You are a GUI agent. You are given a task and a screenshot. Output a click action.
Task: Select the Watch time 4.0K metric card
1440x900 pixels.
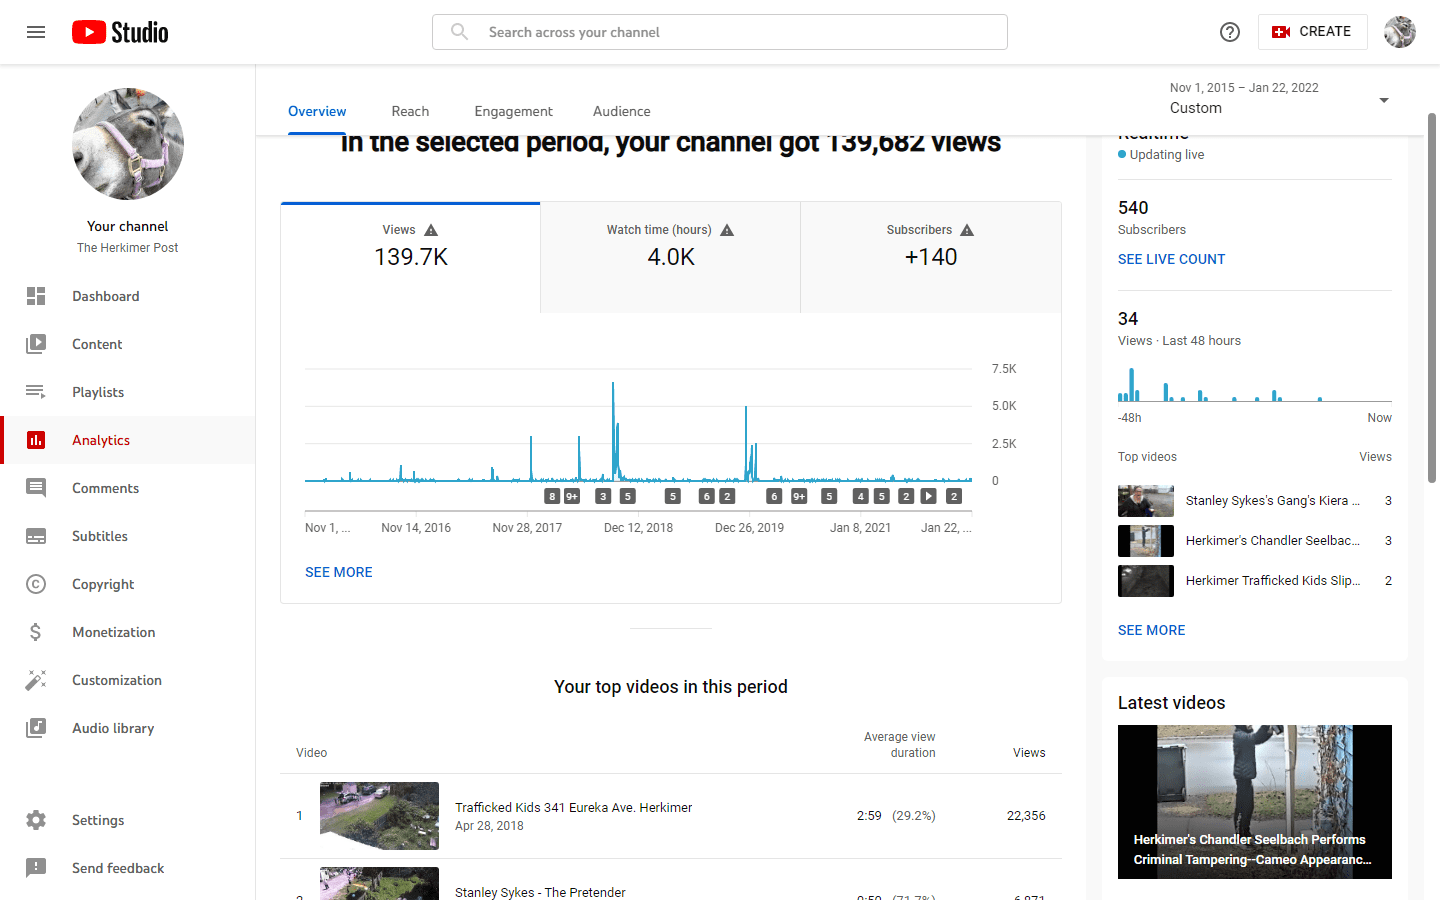(671, 258)
